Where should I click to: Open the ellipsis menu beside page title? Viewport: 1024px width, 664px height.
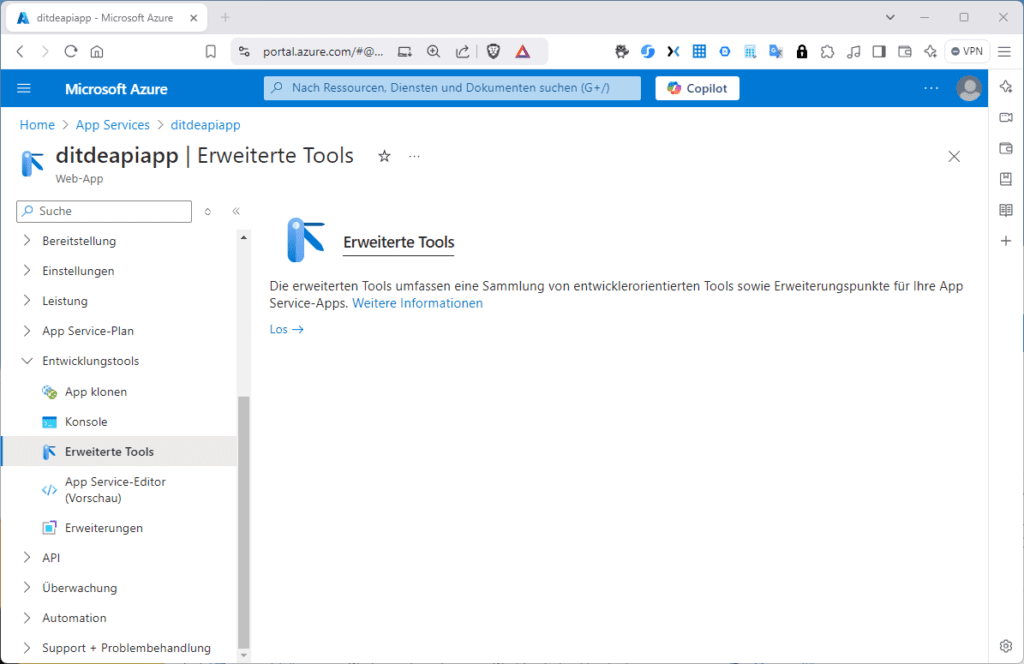tap(414, 157)
